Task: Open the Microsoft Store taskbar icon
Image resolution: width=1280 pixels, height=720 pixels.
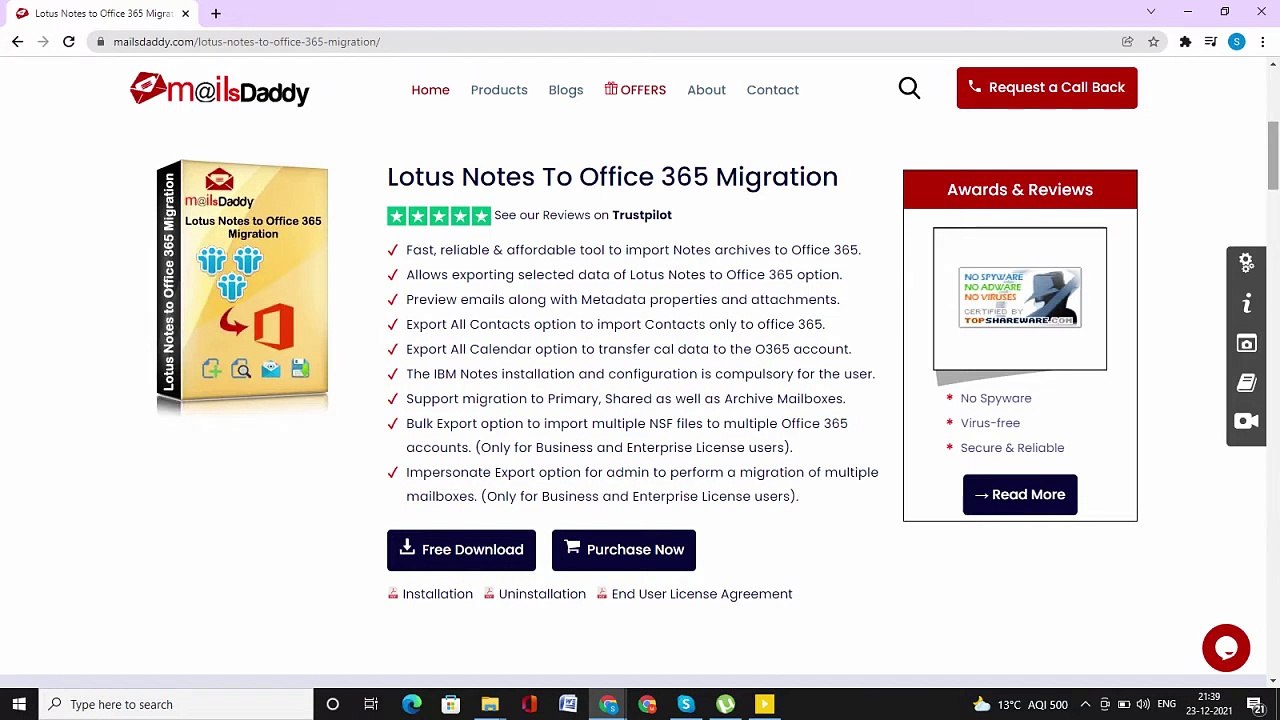Action: tap(451, 704)
